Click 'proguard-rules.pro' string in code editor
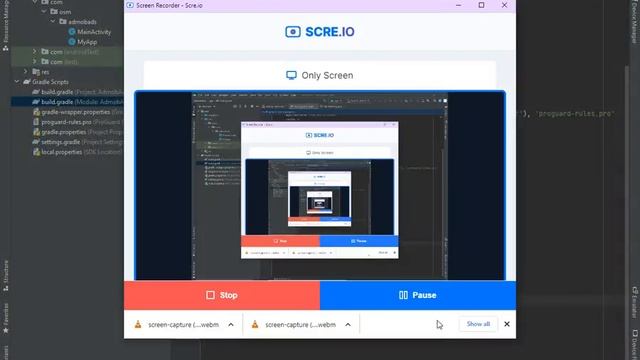The width and height of the screenshot is (640, 360). [x=575, y=114]
